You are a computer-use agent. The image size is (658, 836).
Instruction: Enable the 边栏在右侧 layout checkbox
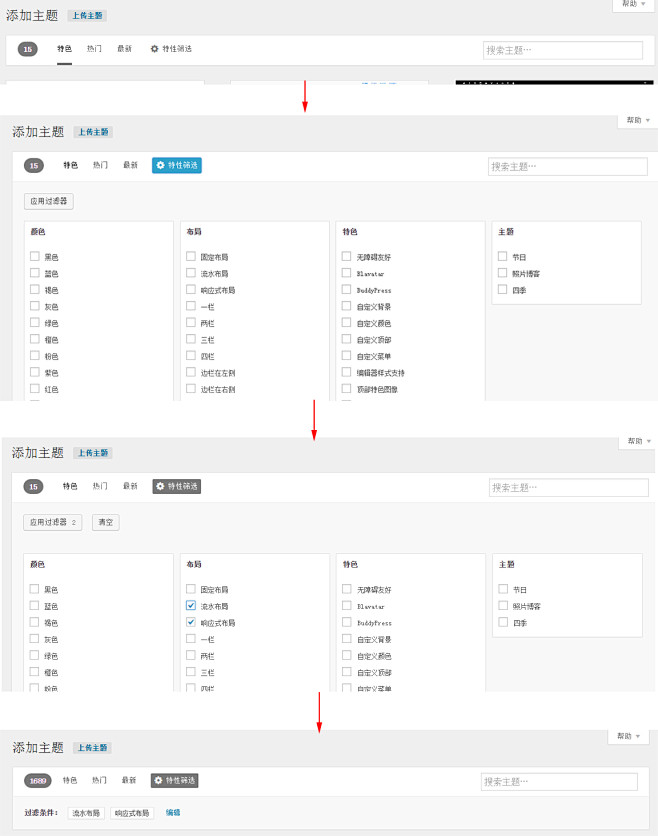coord(191,389)
